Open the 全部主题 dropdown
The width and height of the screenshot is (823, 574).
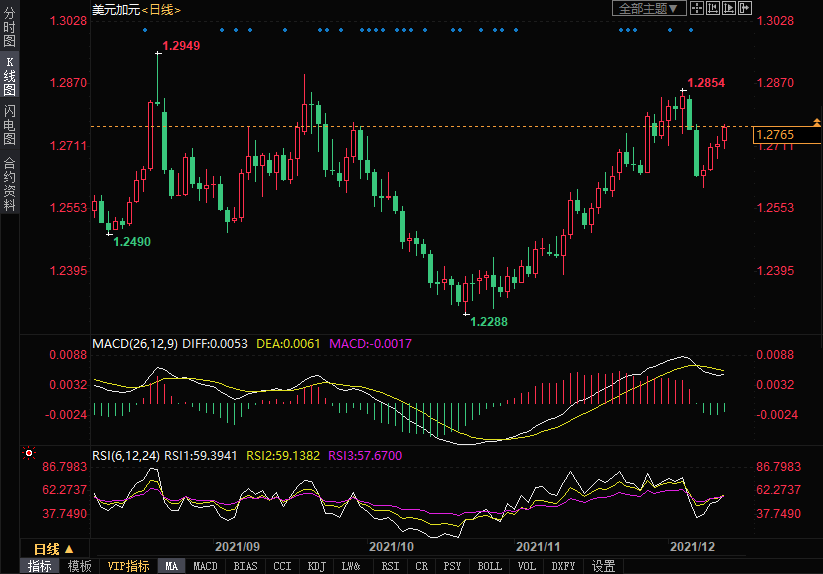tap(648, 8)
